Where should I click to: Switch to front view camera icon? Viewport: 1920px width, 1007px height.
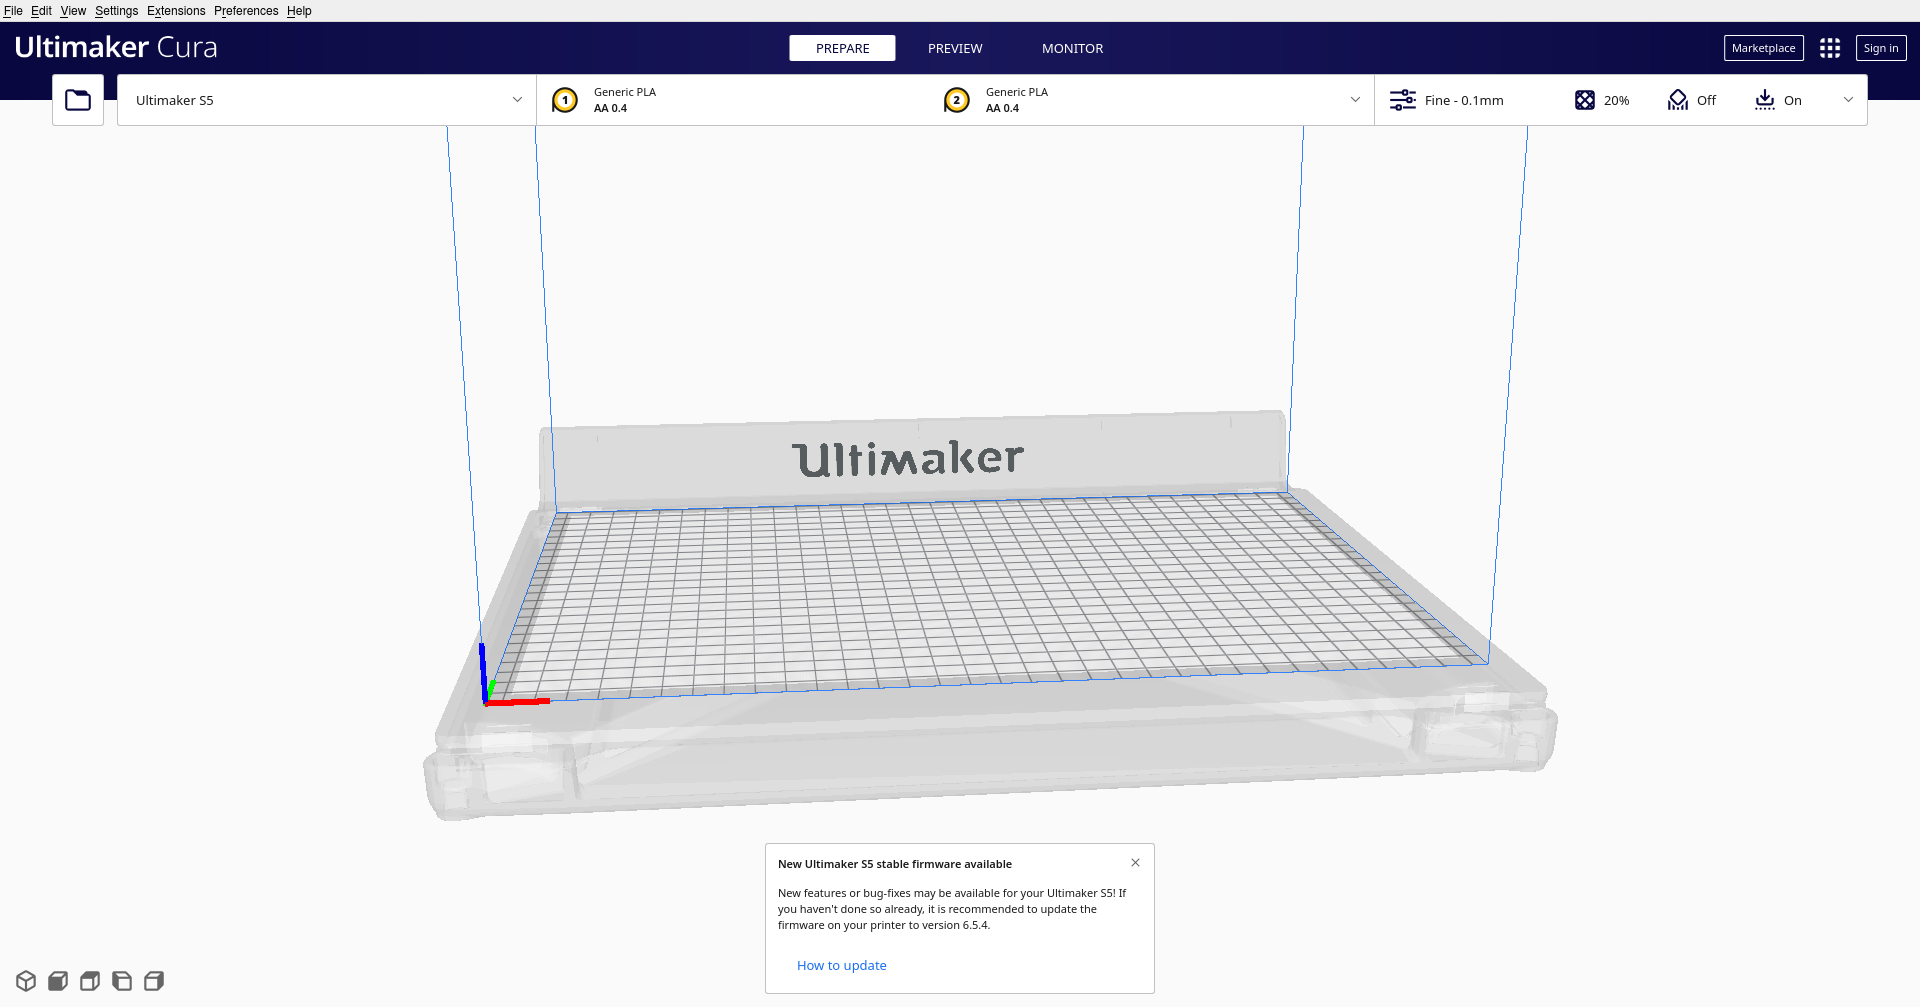(x=58, y=981)
